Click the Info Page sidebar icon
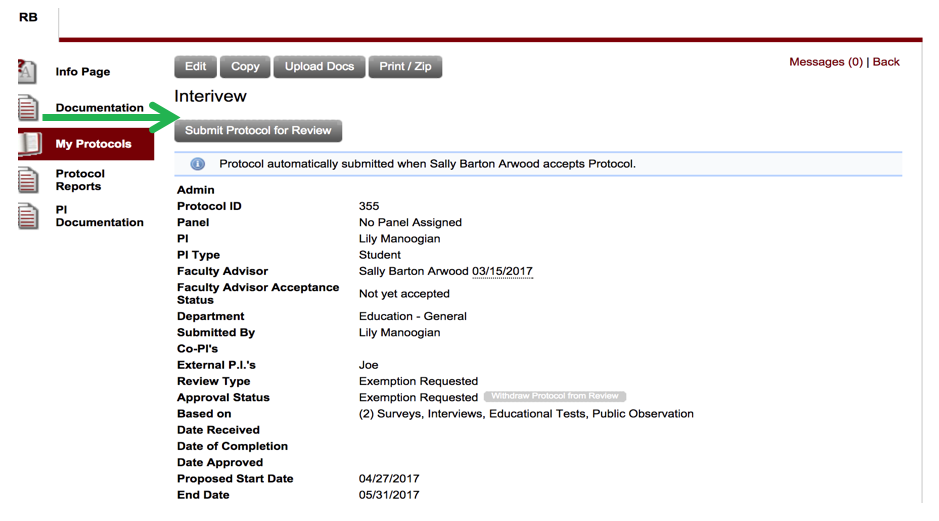Image resolution: width=939 pixels, height=521 pixels. 27,71
